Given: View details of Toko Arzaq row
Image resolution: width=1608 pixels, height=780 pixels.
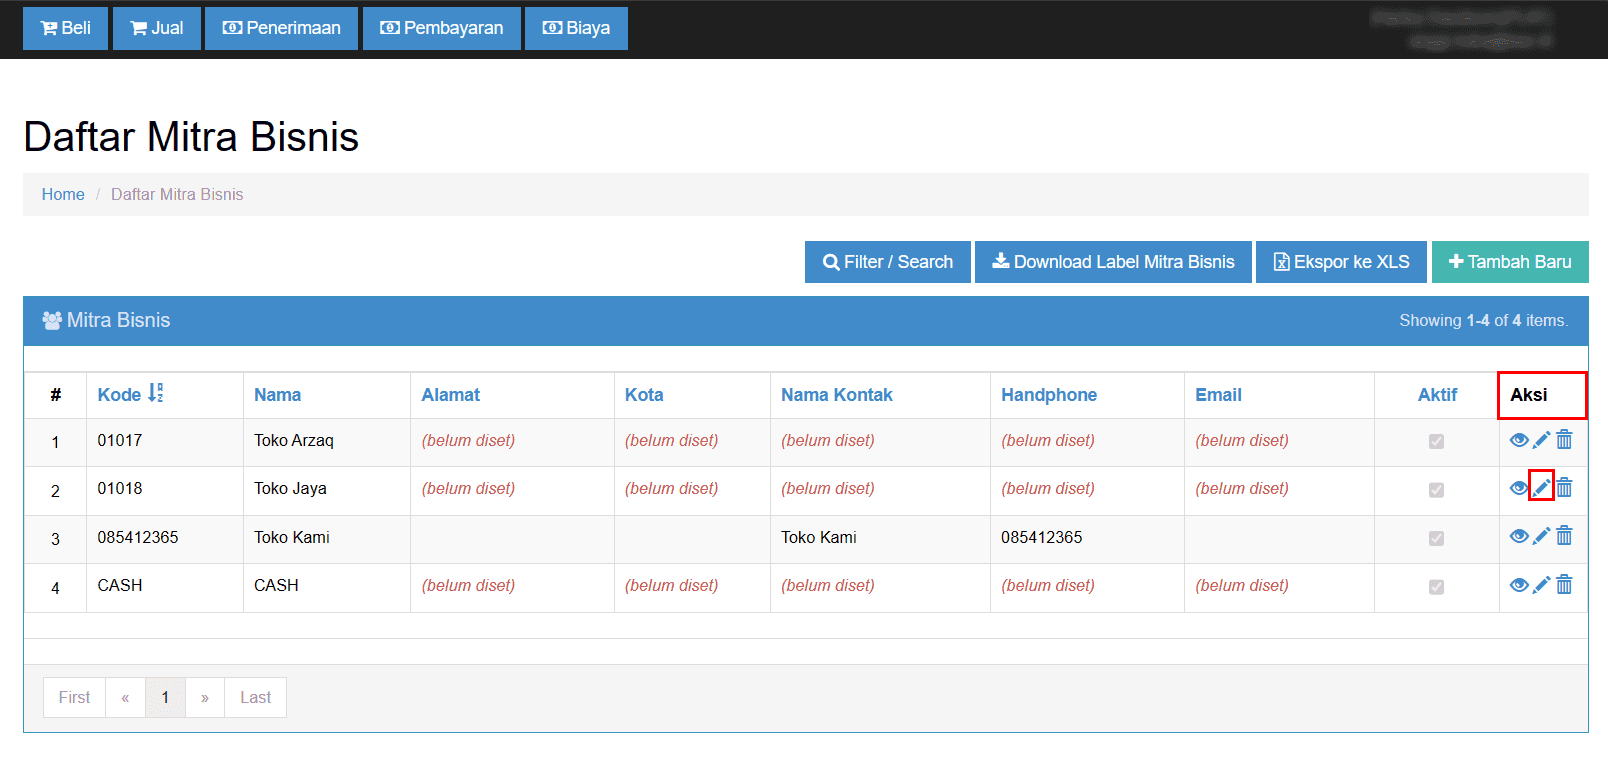Looking at the screenshot, I should click(x=1519, y=440).
